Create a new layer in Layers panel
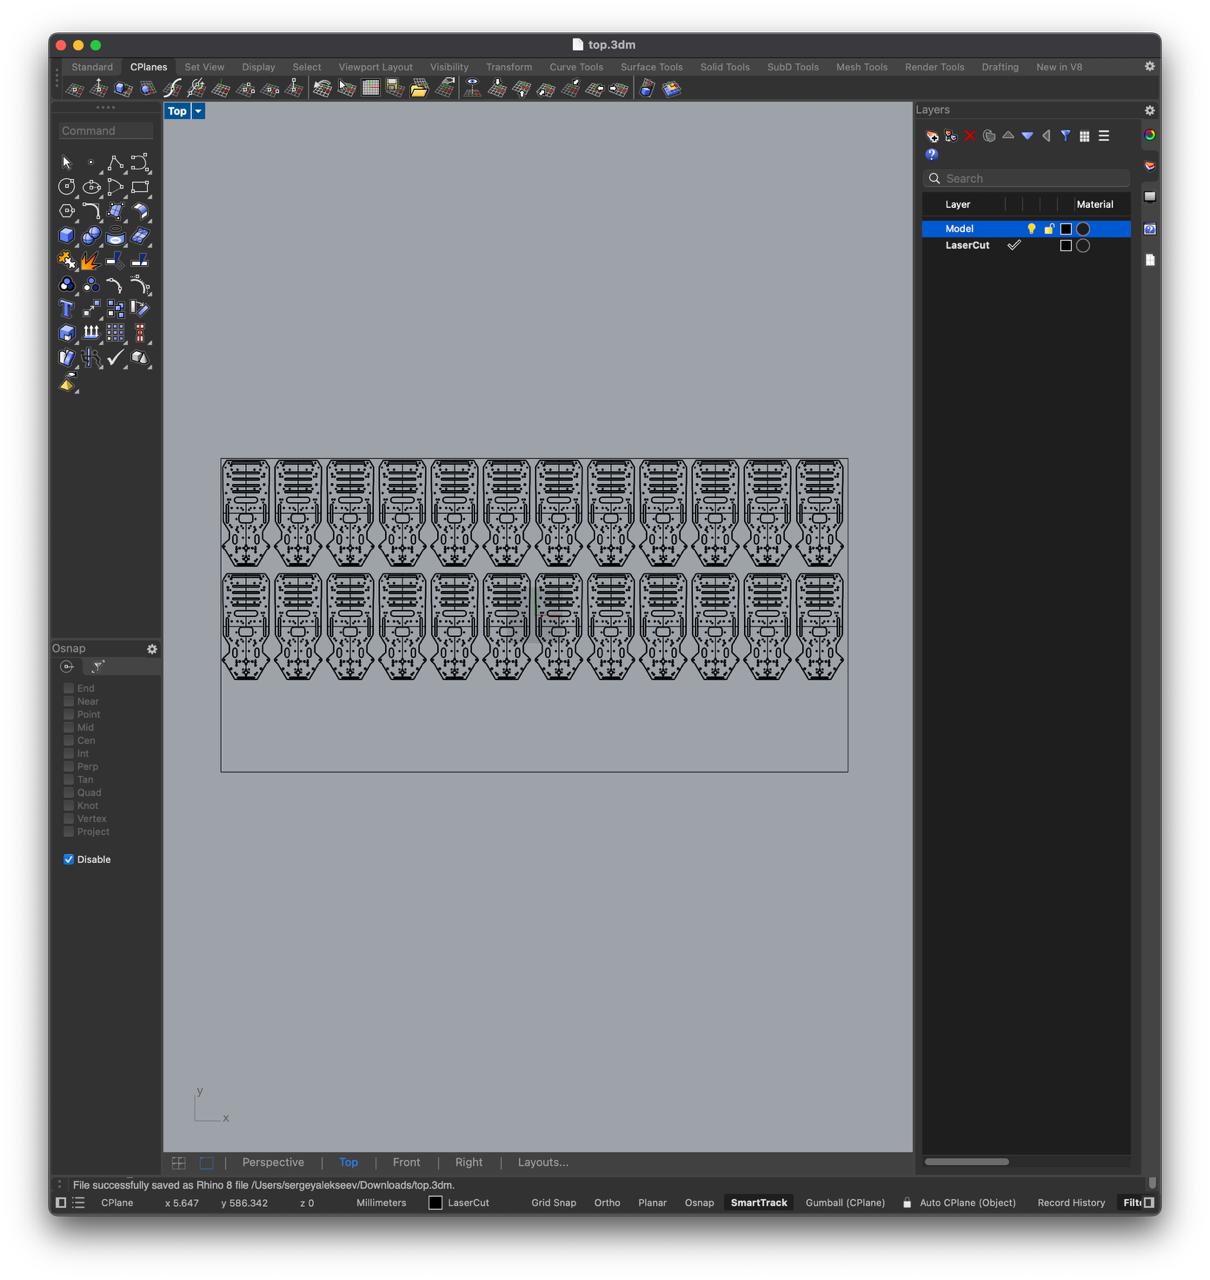Viewport: 1210px width, 1280px height. click(x=932, y=136)
